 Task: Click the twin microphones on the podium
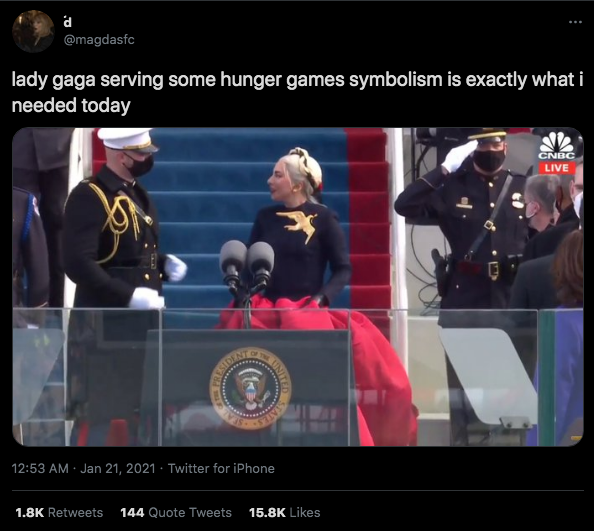247,265
